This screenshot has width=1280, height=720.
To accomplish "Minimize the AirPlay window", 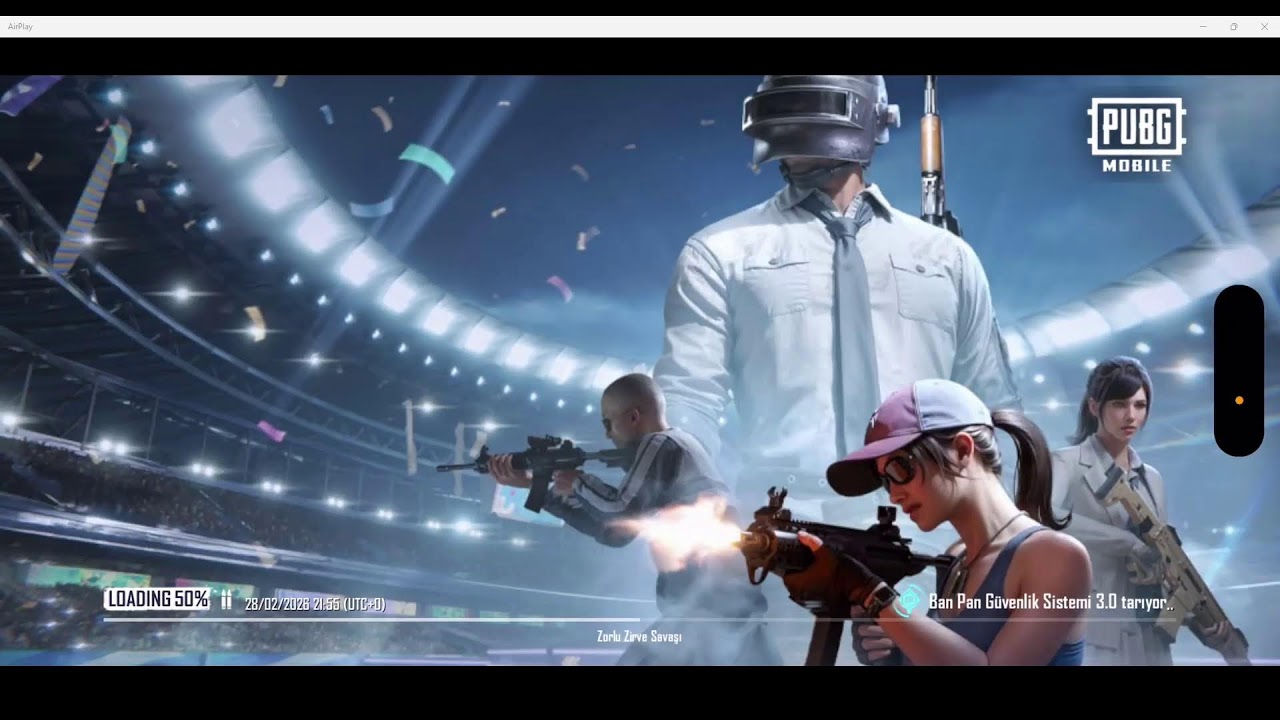I will pyautogui.click(x=1203, y=27).
